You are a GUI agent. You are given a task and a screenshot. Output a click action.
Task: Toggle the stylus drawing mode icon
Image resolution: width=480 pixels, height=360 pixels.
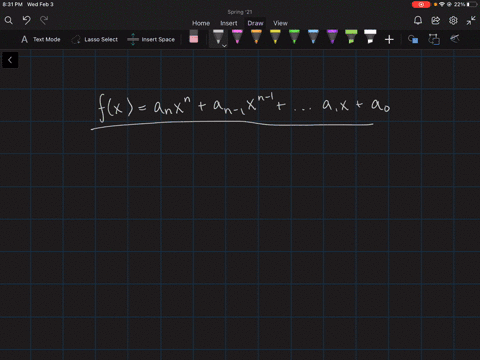click(x=455, y=39)
